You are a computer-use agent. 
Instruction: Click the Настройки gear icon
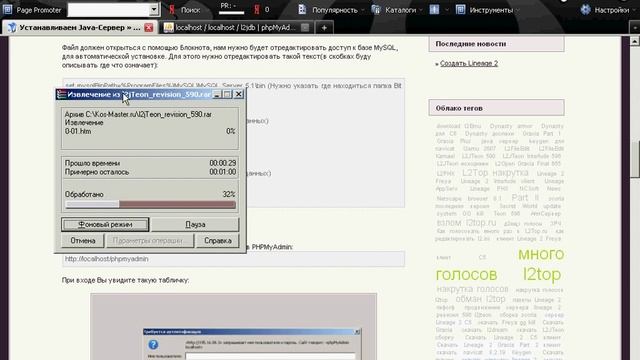click(x=585, y=9)
